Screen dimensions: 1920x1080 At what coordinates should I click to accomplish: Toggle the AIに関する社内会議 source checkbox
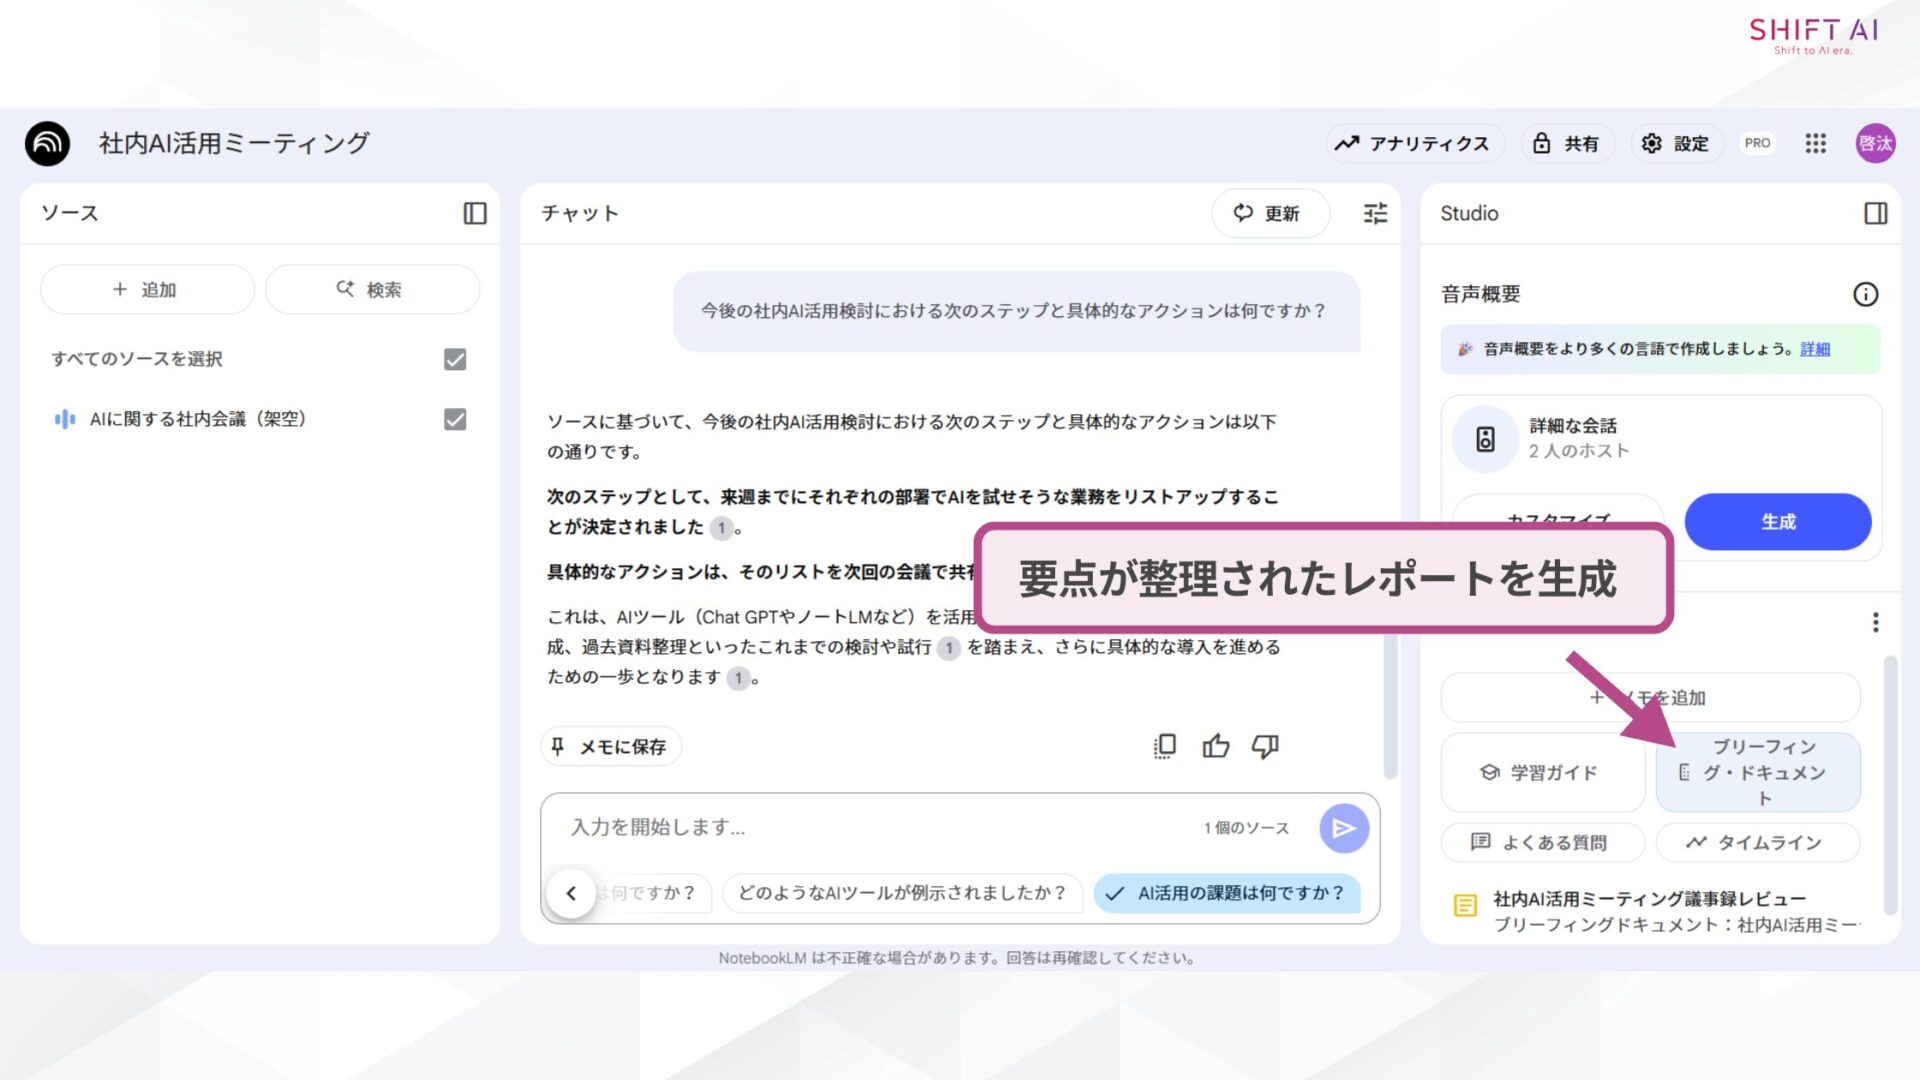tap(455, 419)
